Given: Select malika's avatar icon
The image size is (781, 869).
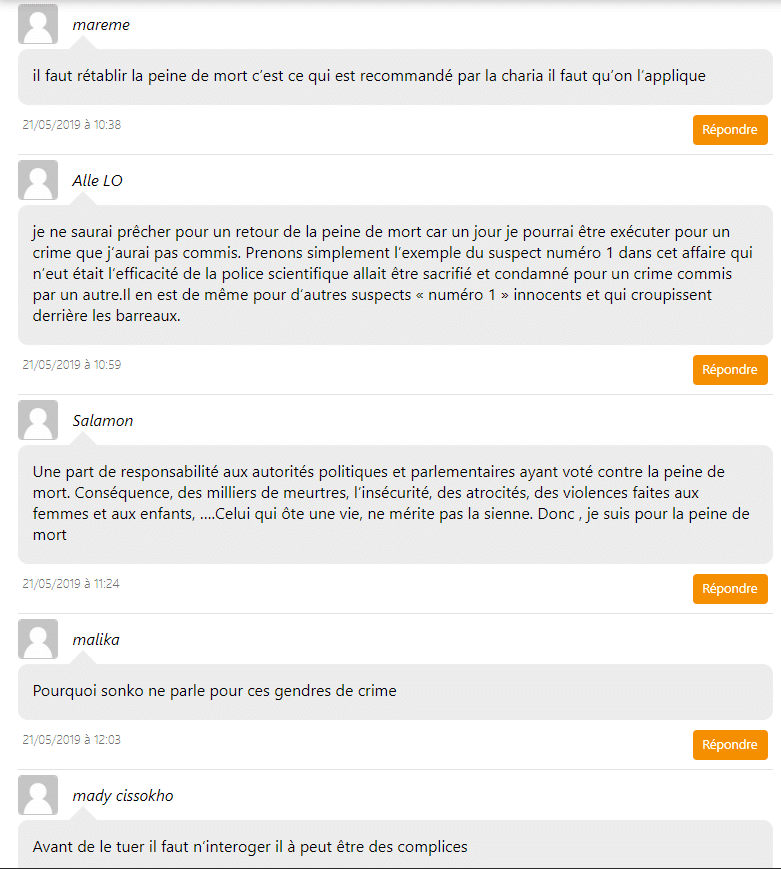Looking at the screenshot, I should (x=38, y=639).
